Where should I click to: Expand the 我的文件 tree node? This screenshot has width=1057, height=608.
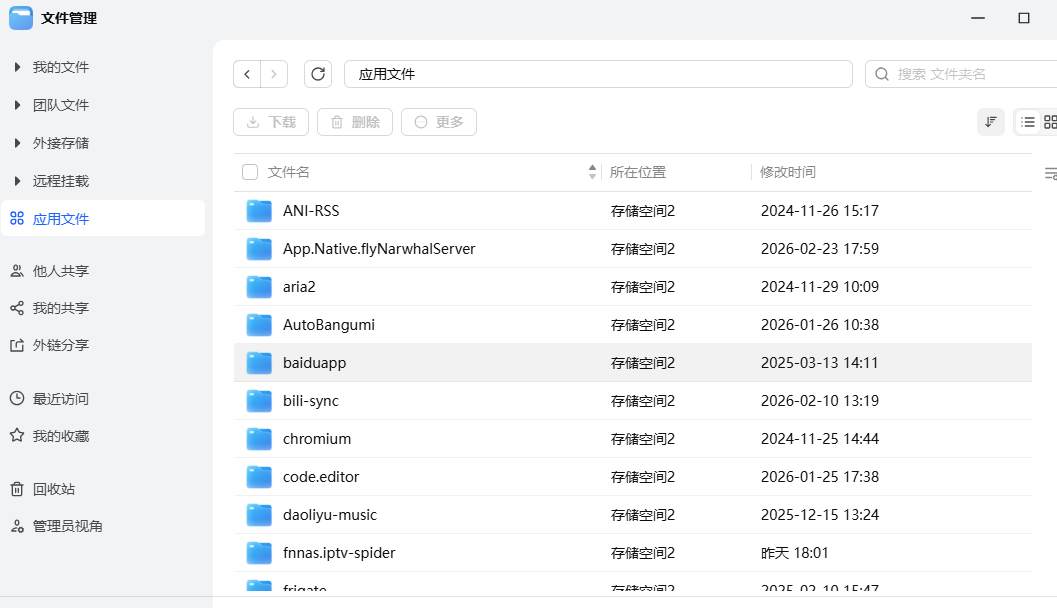[18, 67]
